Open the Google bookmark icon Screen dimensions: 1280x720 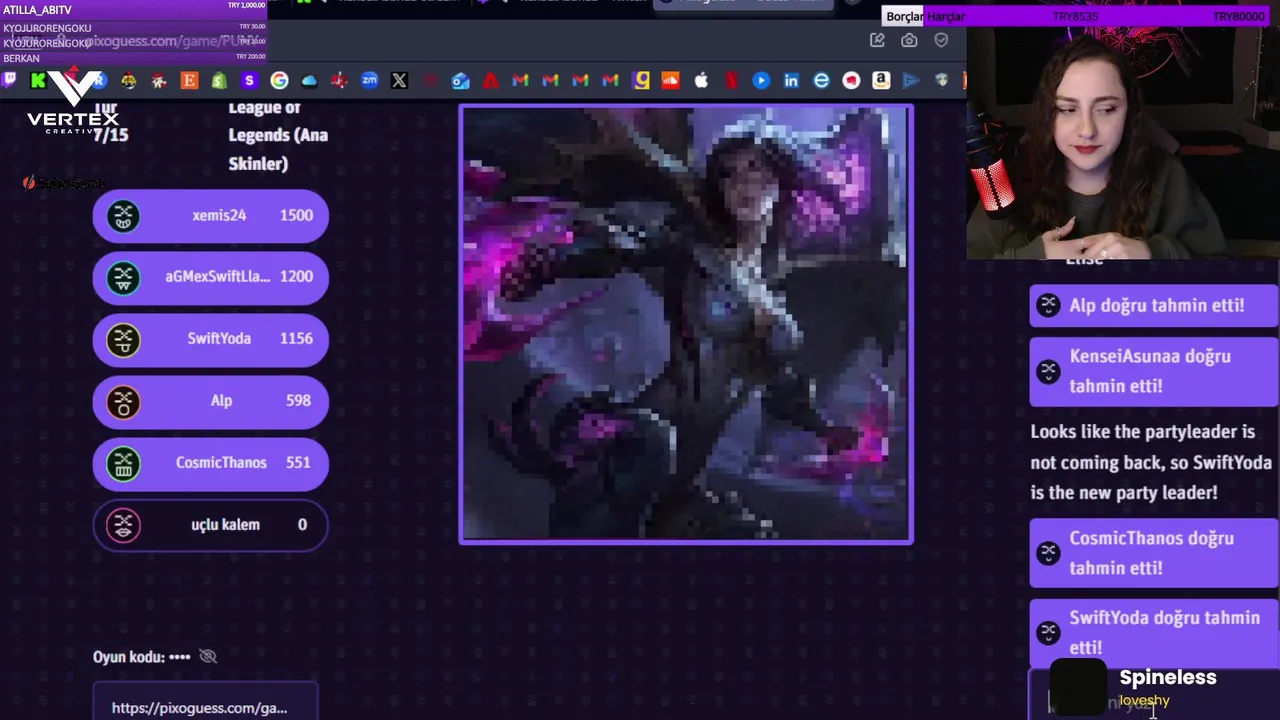coord(279,80)
